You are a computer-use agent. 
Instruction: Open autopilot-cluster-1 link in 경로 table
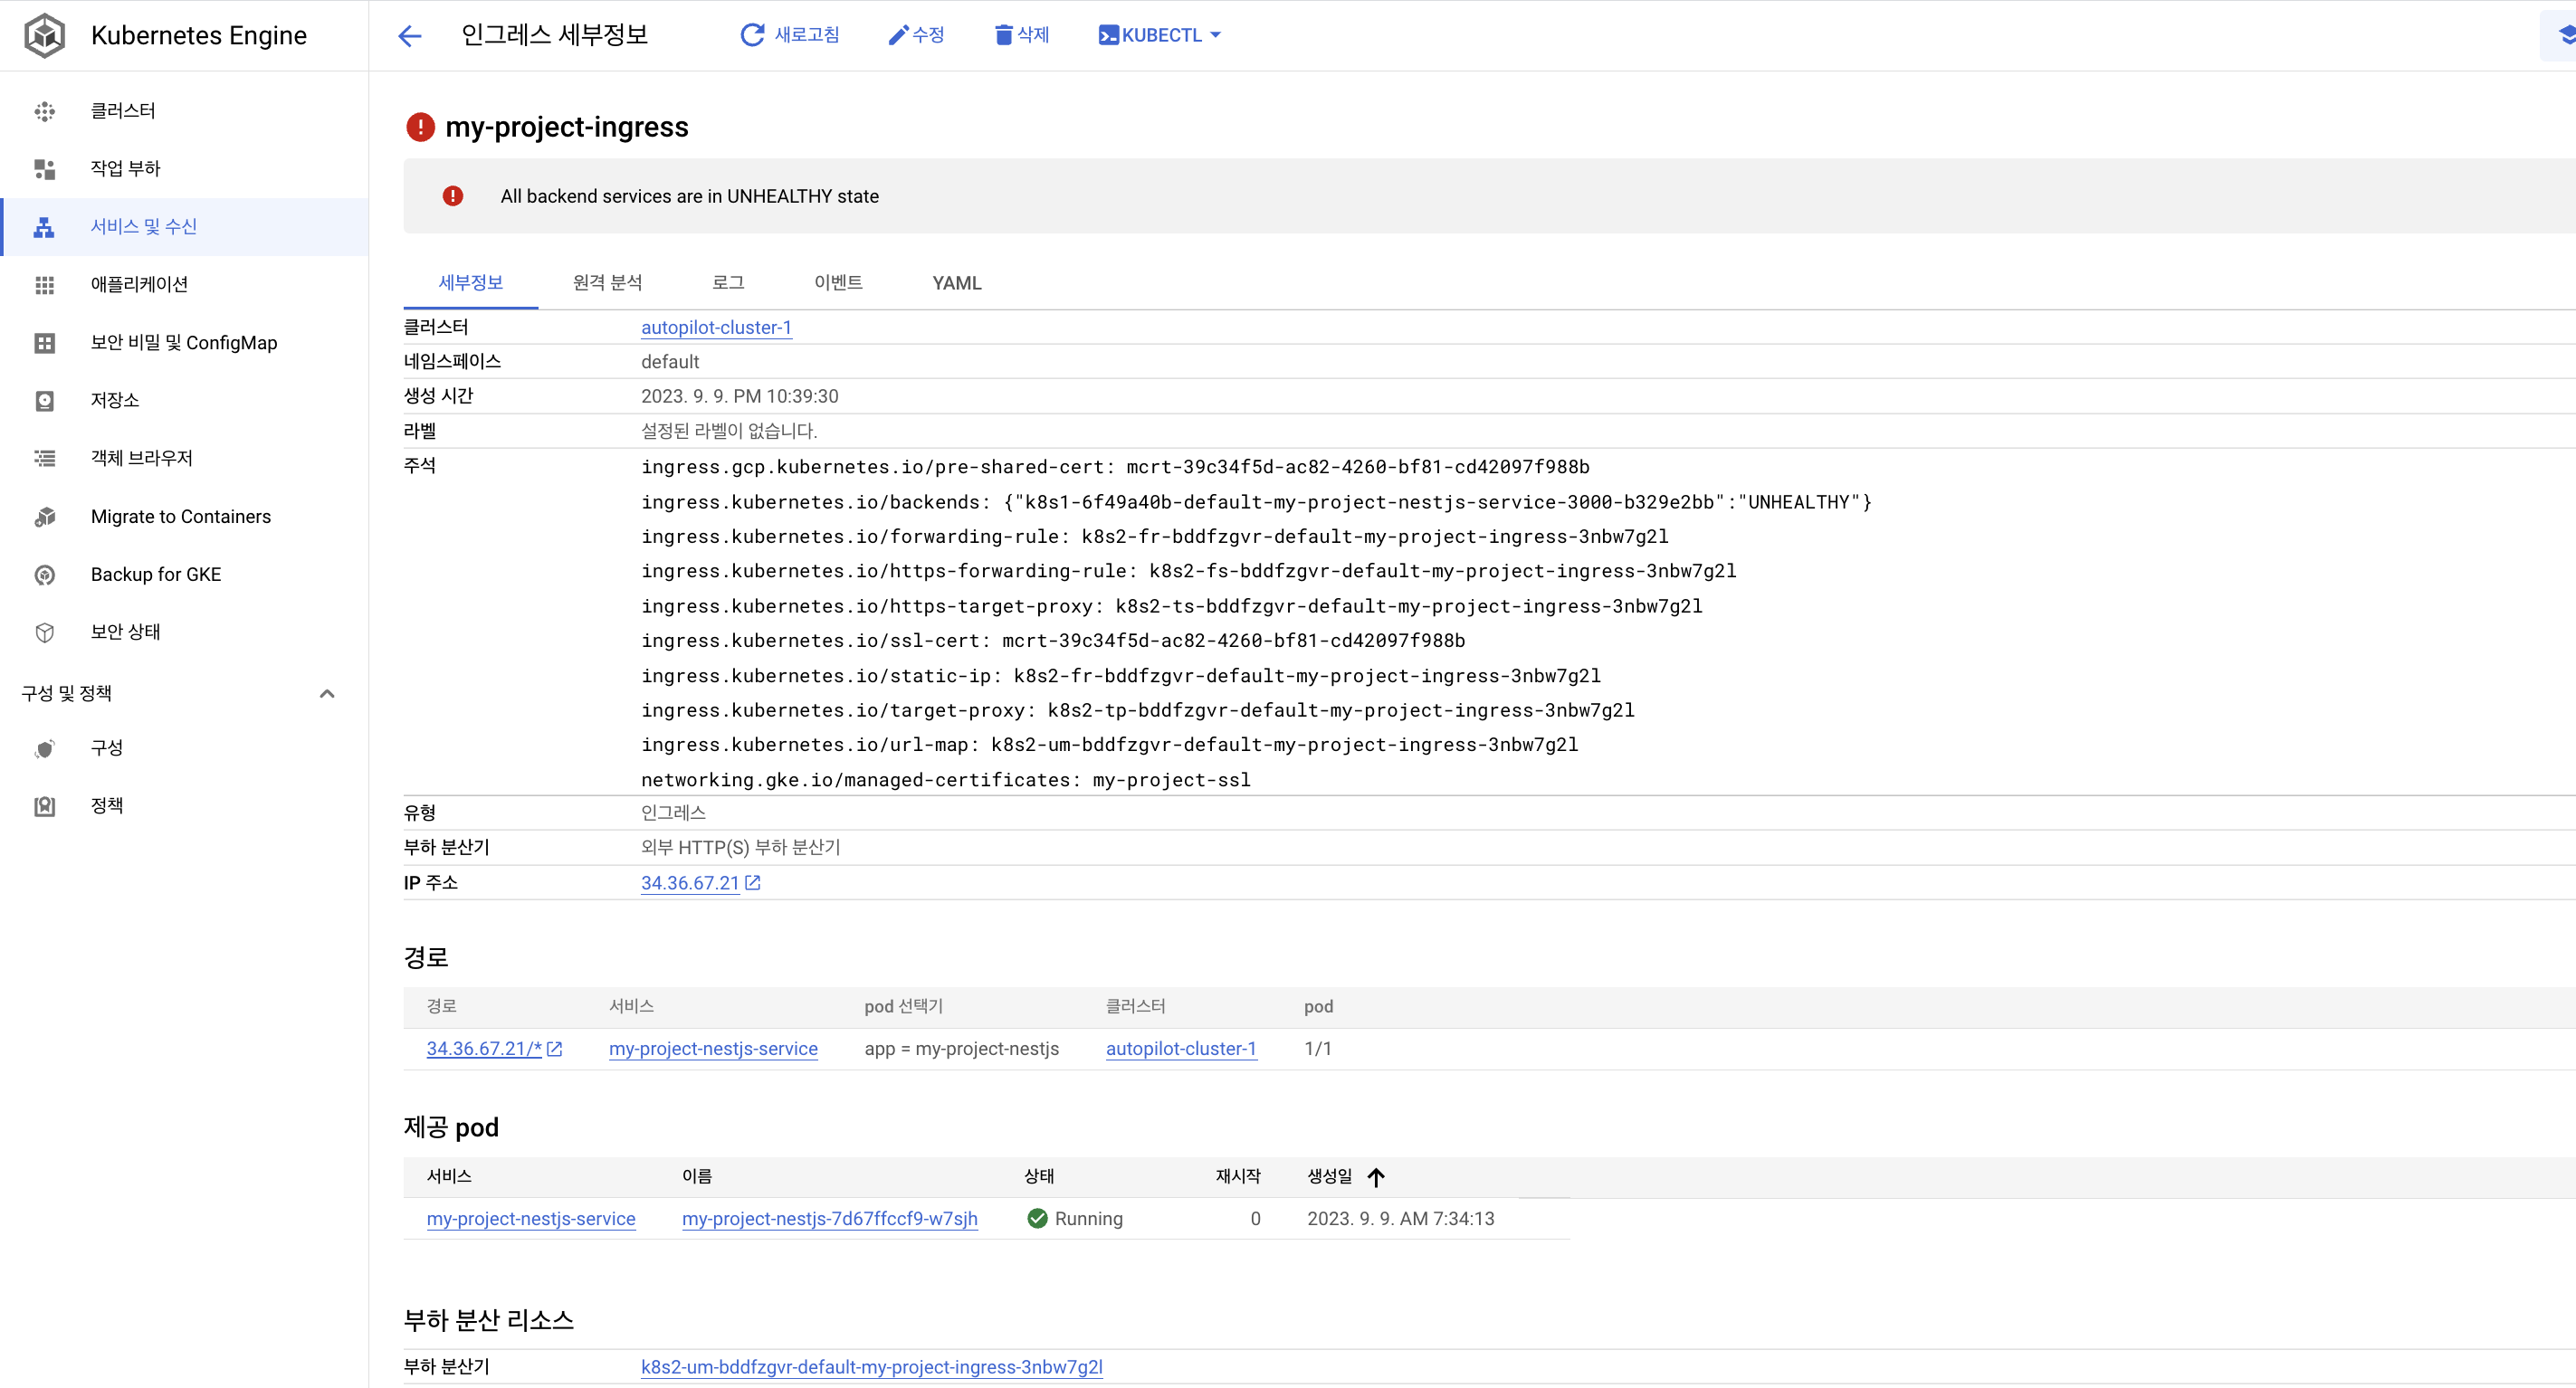(x=1181, y=1049)
